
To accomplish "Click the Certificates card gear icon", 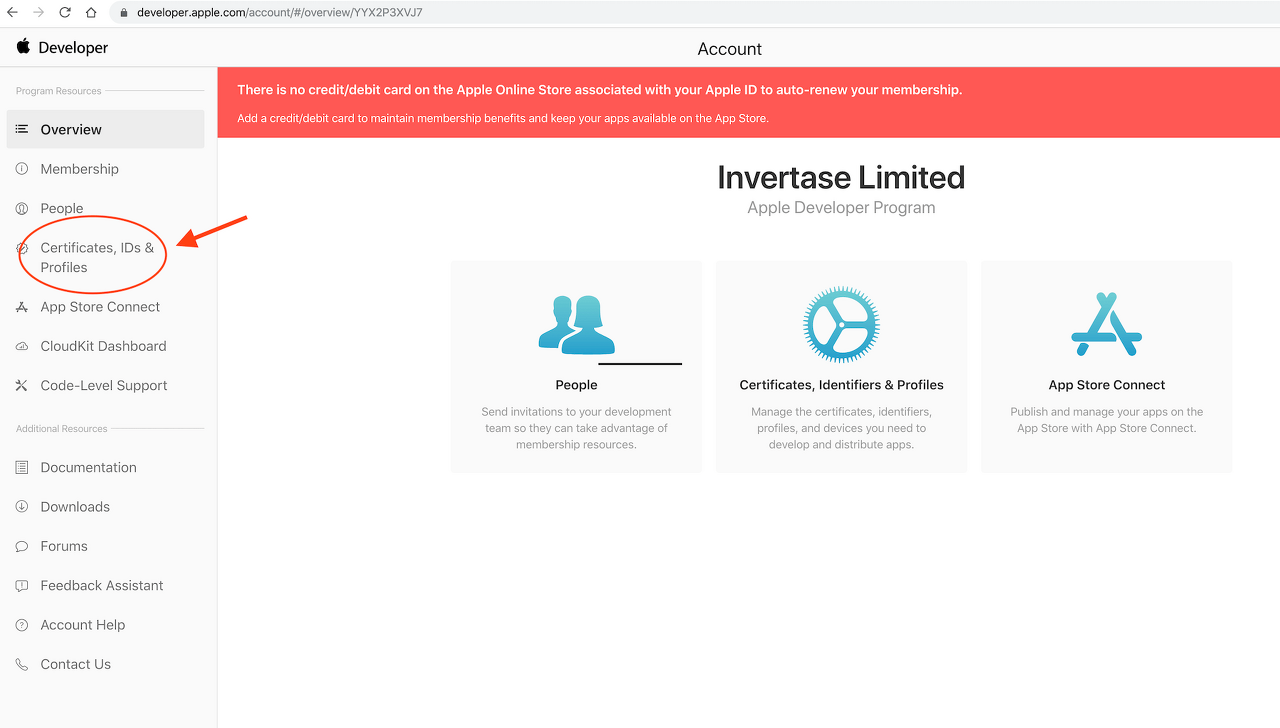I will pos(841,324).
